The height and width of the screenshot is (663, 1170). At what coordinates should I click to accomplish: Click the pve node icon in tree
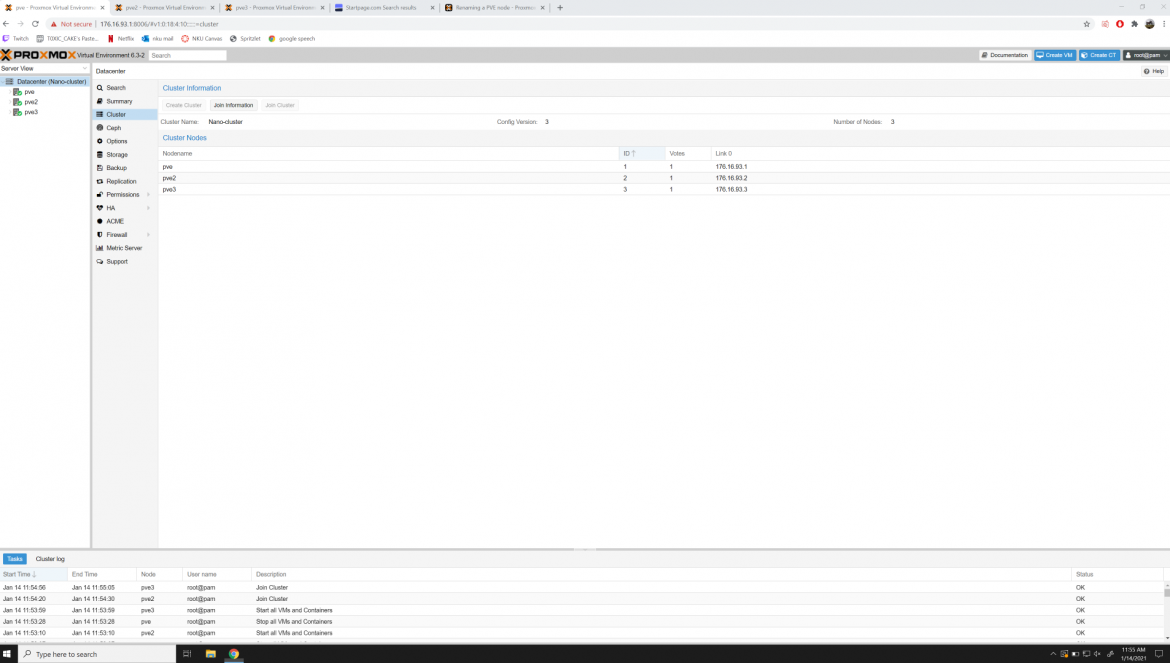[17, 92]
